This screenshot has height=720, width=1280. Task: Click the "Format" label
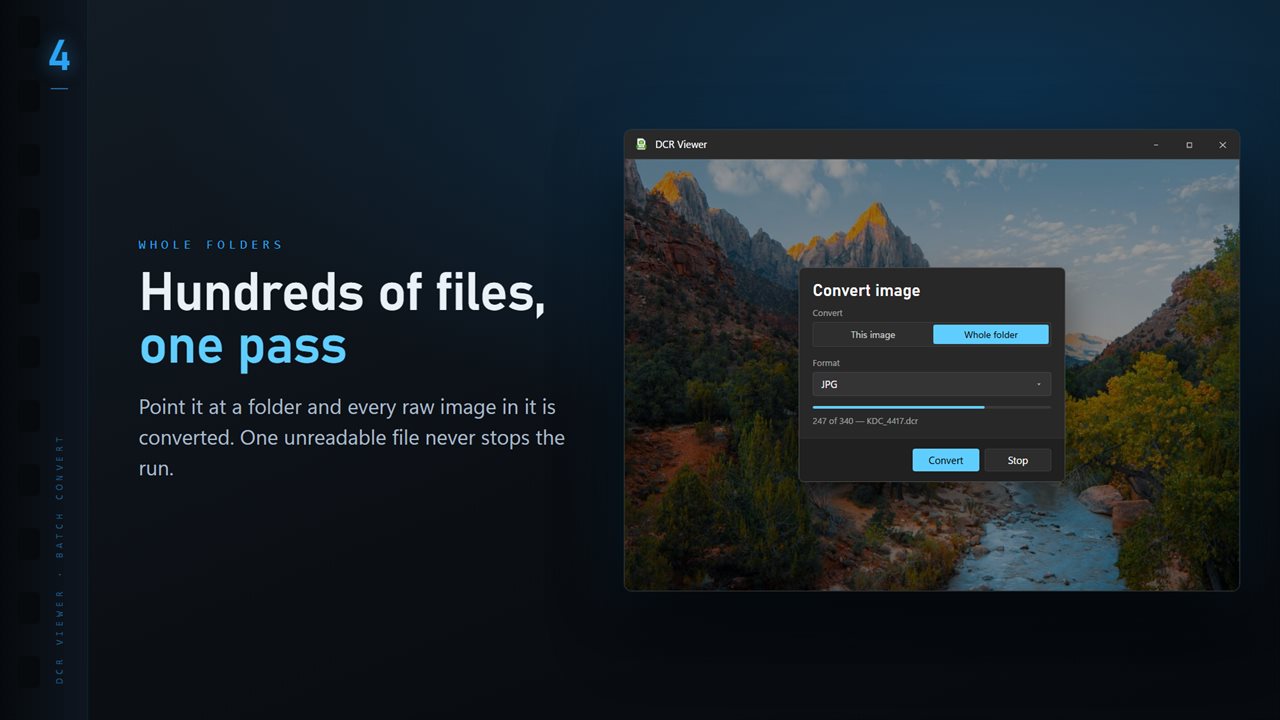[x=826, y=363]
